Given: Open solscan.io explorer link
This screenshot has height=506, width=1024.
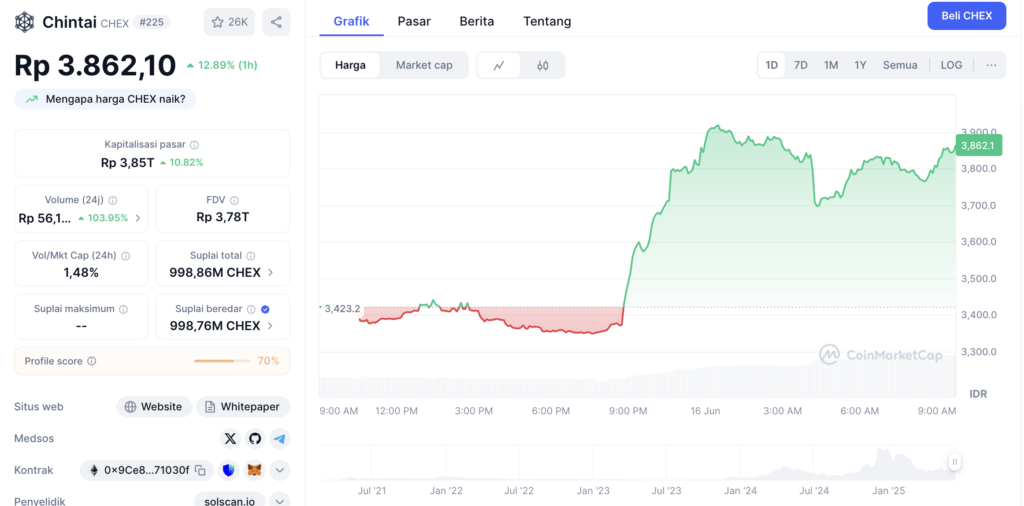Looking at the screenshot, I should 229,501.
